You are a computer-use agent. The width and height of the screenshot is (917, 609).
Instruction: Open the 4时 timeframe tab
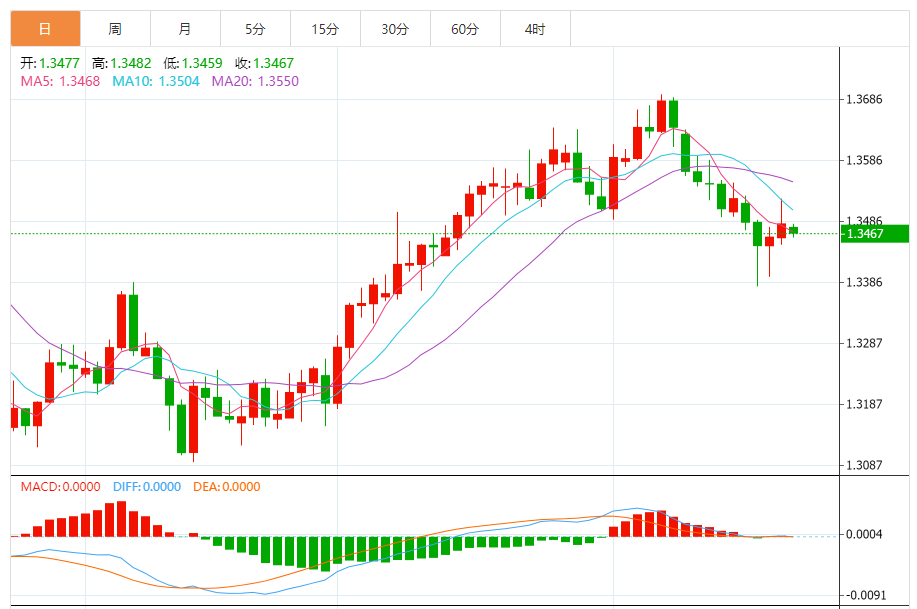click(x=535, y=29)
